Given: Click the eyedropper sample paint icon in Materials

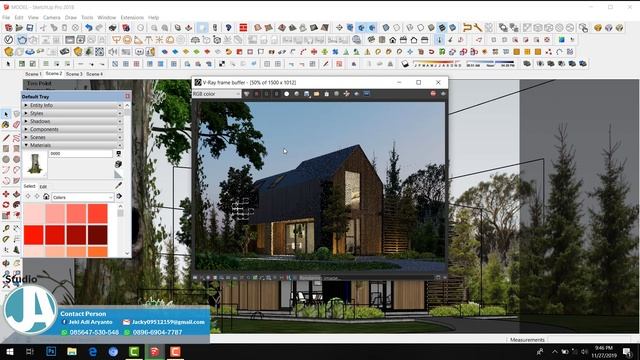Looking at the screenshot, I should 118,185.
